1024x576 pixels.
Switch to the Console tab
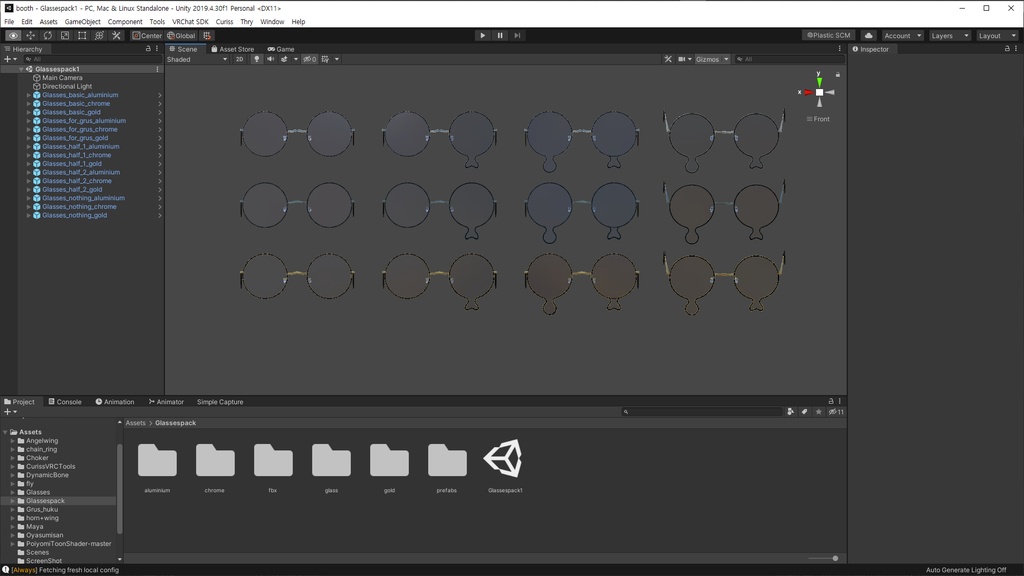pyautogui.click(x=64, y=401)
